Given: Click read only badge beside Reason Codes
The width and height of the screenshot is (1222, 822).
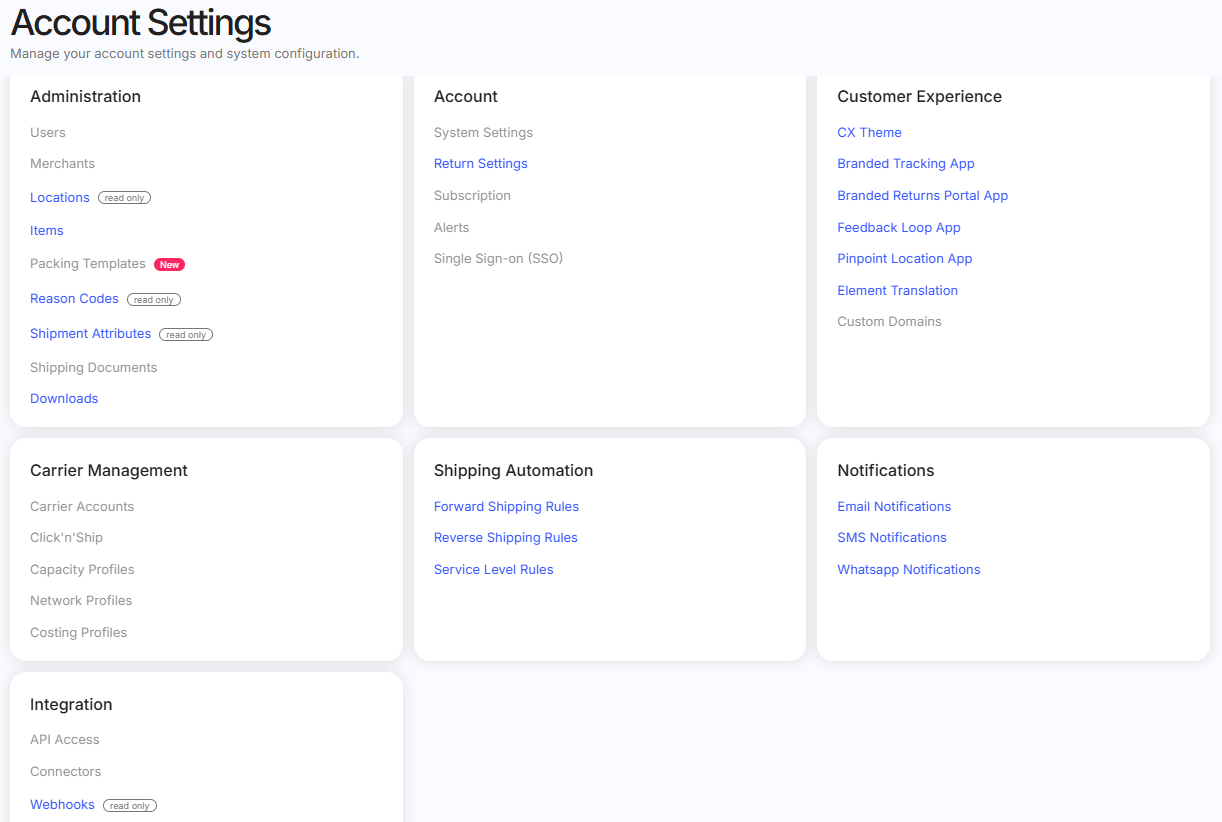Looking at the screenshot, I should click(x=154, y=300).
